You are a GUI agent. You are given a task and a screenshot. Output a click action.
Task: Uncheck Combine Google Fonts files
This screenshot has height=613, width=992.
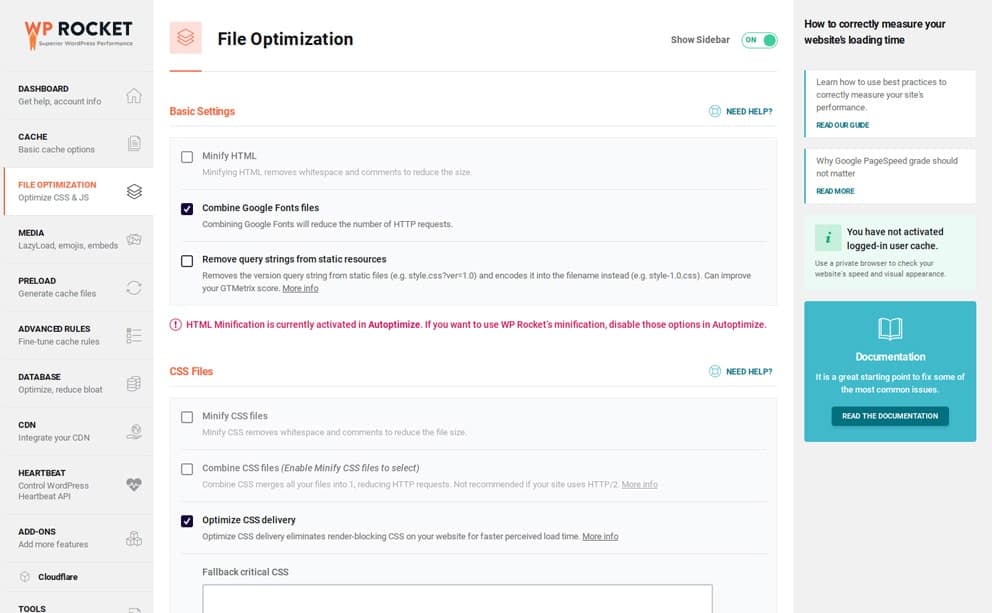[187, 209]
